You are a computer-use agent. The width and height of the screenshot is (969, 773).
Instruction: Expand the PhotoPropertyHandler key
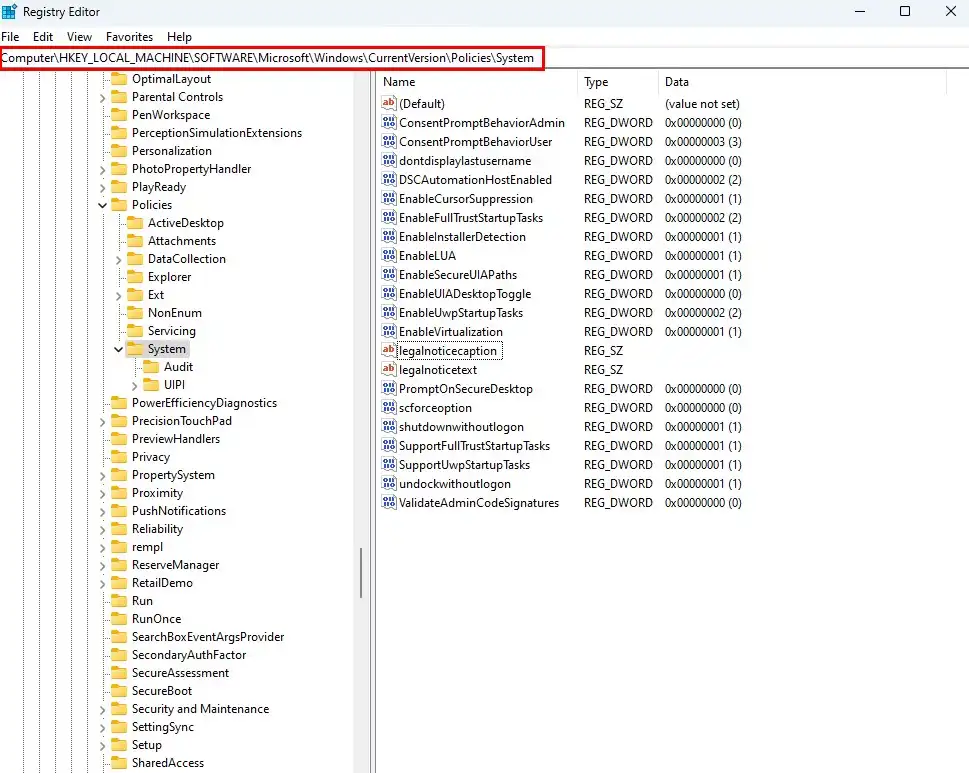click(x=103, y=169)
